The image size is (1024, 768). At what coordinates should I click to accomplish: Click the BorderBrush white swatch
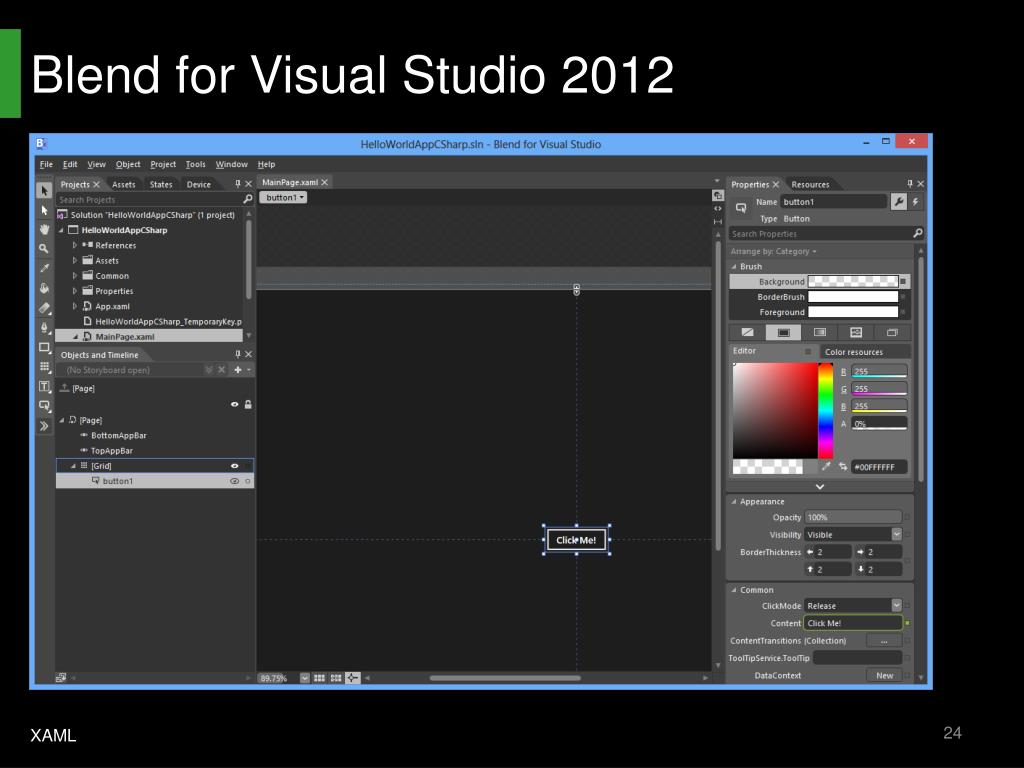click(x=853, y=296)
